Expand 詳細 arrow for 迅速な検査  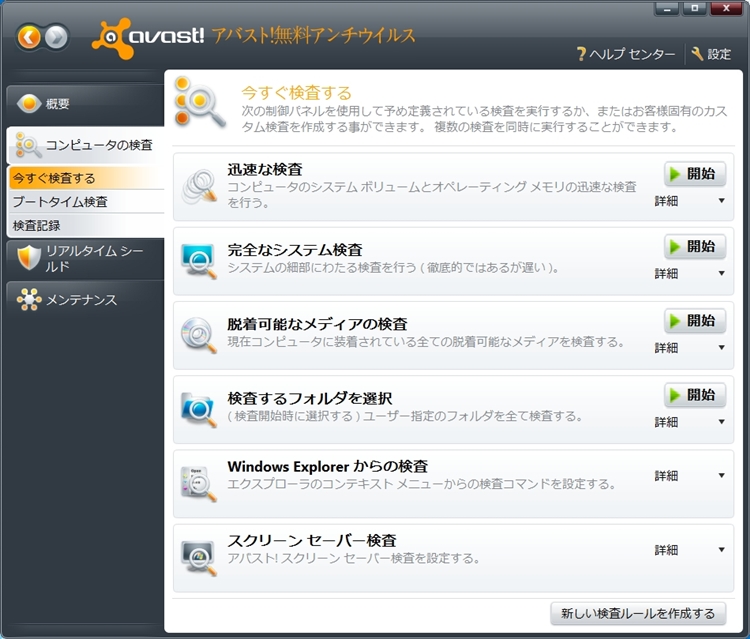[x=721, y=201]
